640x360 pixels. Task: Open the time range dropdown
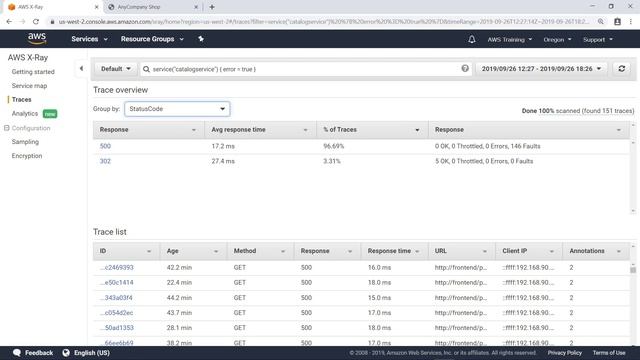(x=542, y=69)
